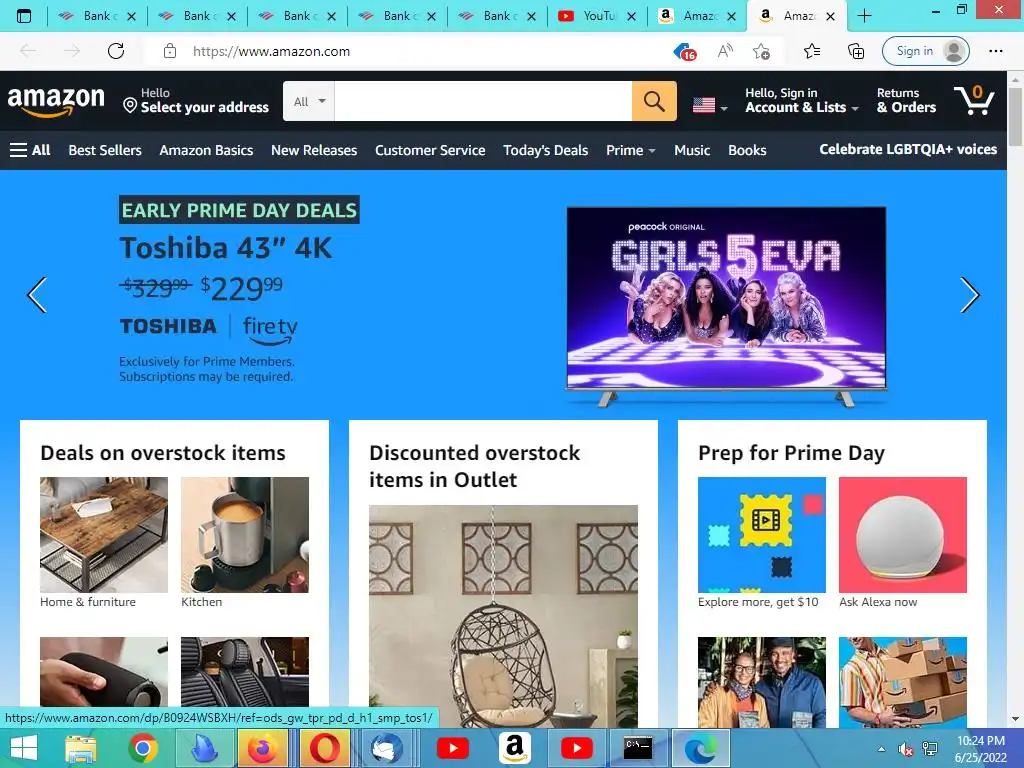Open a new browser tab
Image resolution: width=1024 pixels, height=768 pixels.
(864, 16)
